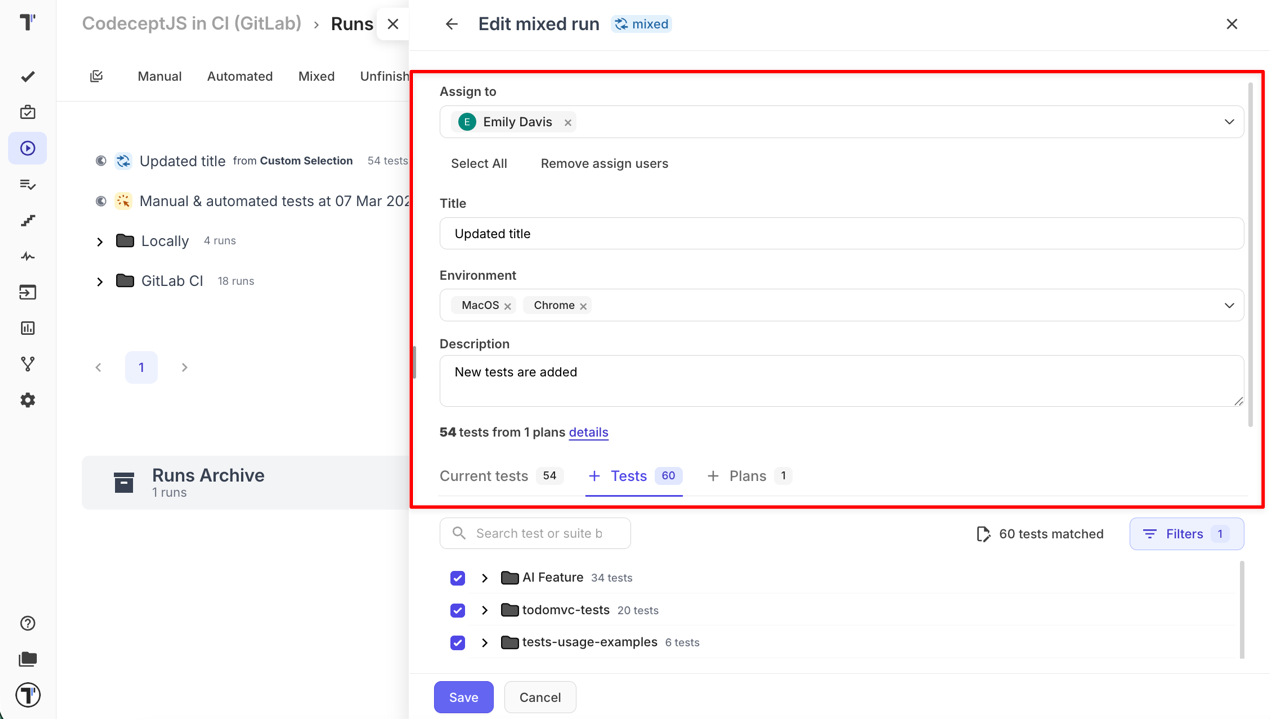This screenshot has height=719, width=1280.
Task: Click the Search test or suite field
Action: pyautogui.click(x=540, y=533)
